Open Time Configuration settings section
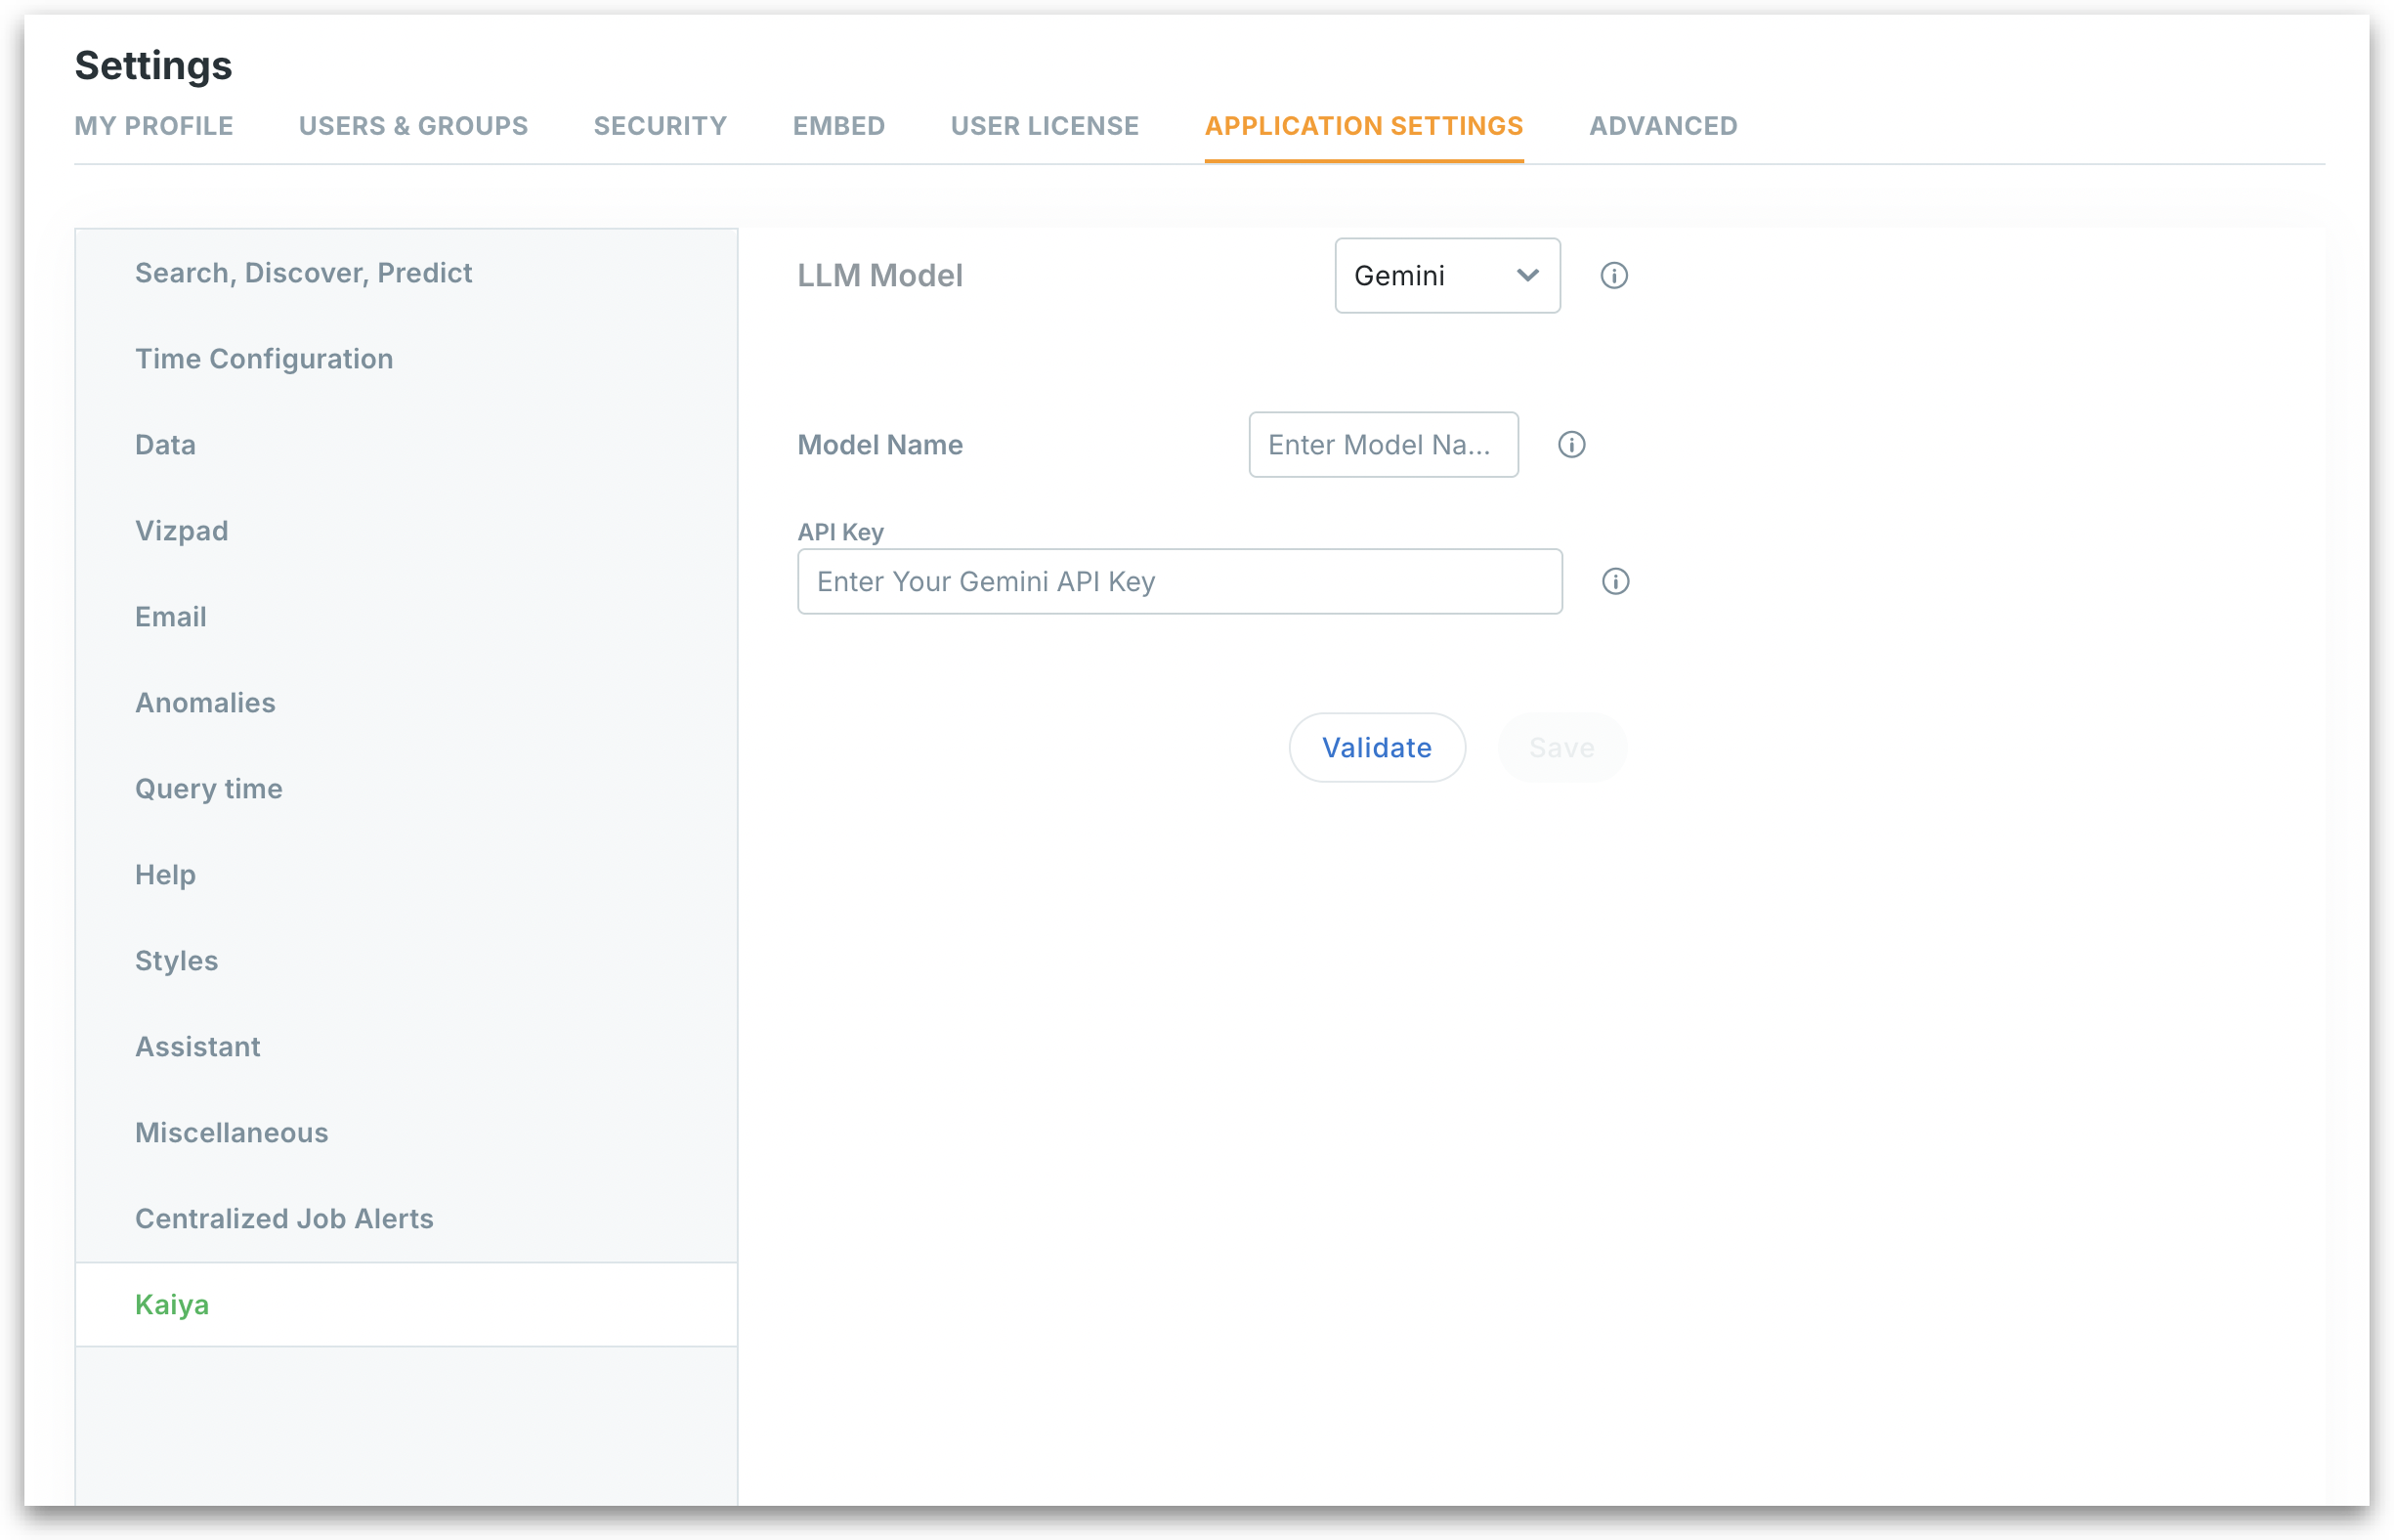 (x=264, y=358)
